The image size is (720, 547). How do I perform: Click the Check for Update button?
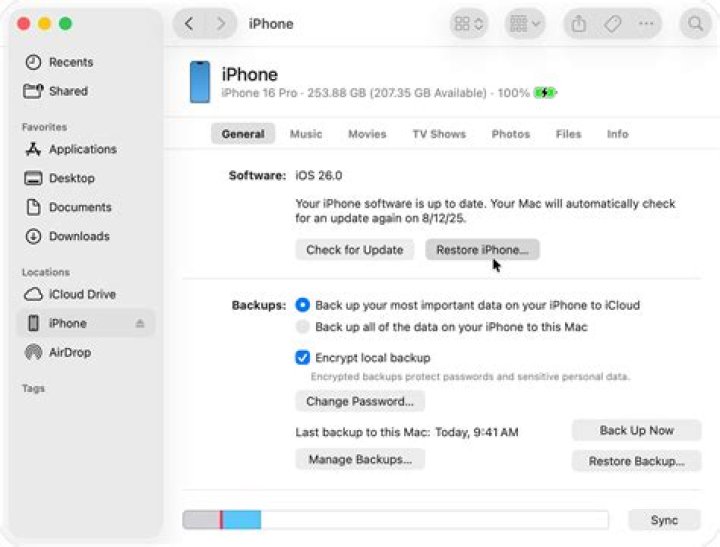click(354, 250)
